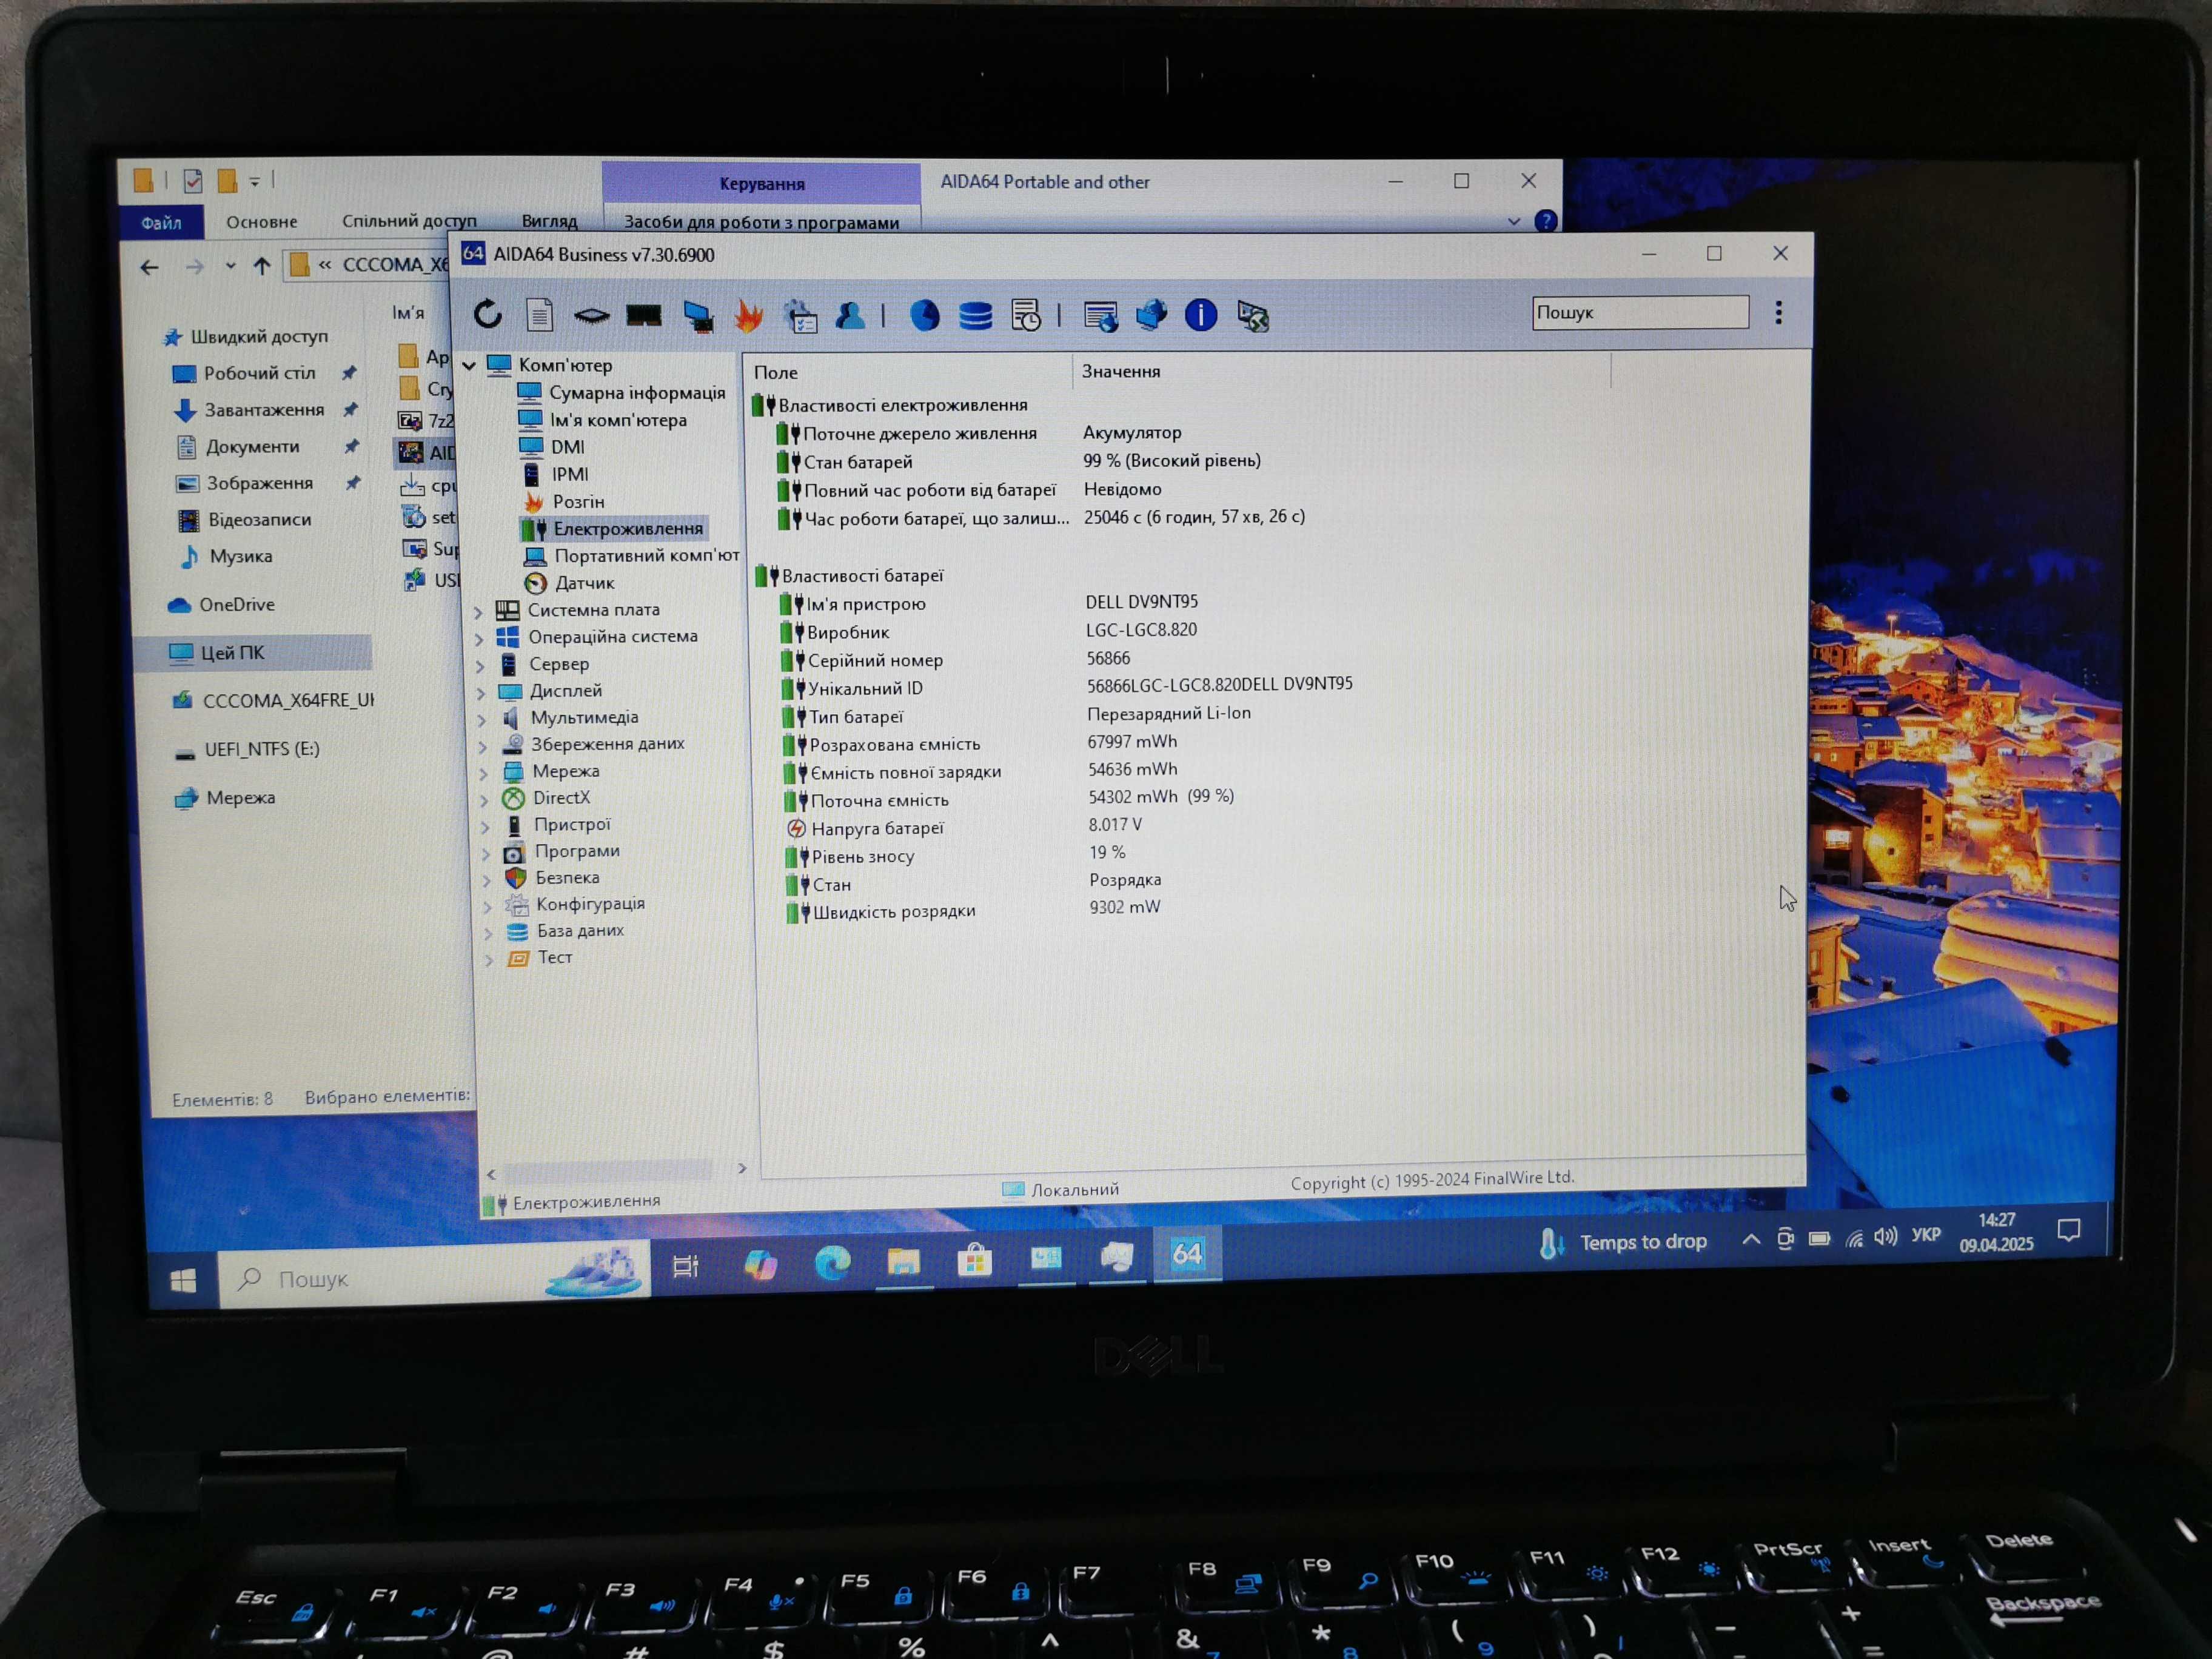The width and height of the screenshot is (2212, 1659).
Task: Open the database stack toolbar icon
Action: (x=975, y=316)
